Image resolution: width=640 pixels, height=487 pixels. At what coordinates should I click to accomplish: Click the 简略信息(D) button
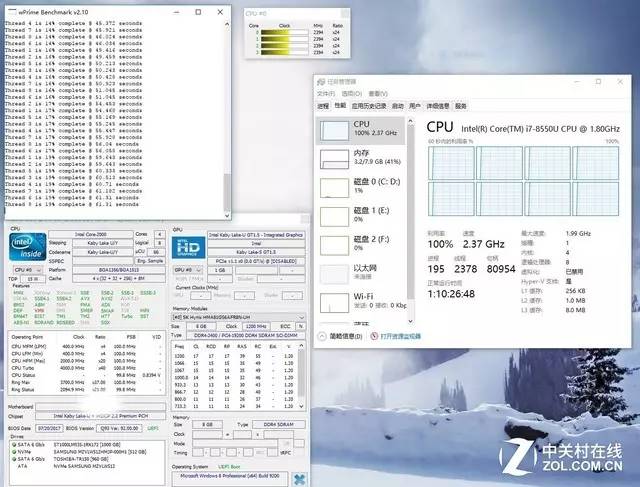(x=345, y=336)
